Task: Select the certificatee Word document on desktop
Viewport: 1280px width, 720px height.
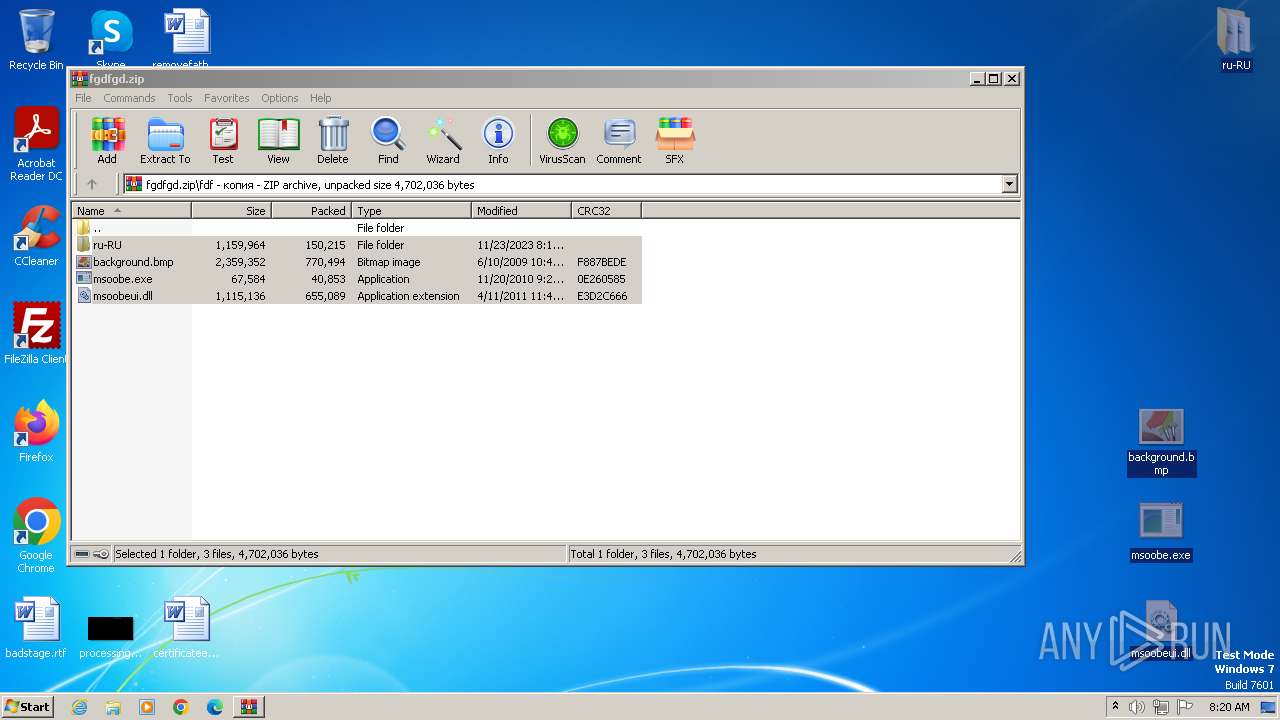Action: click(x=186, y=628)
